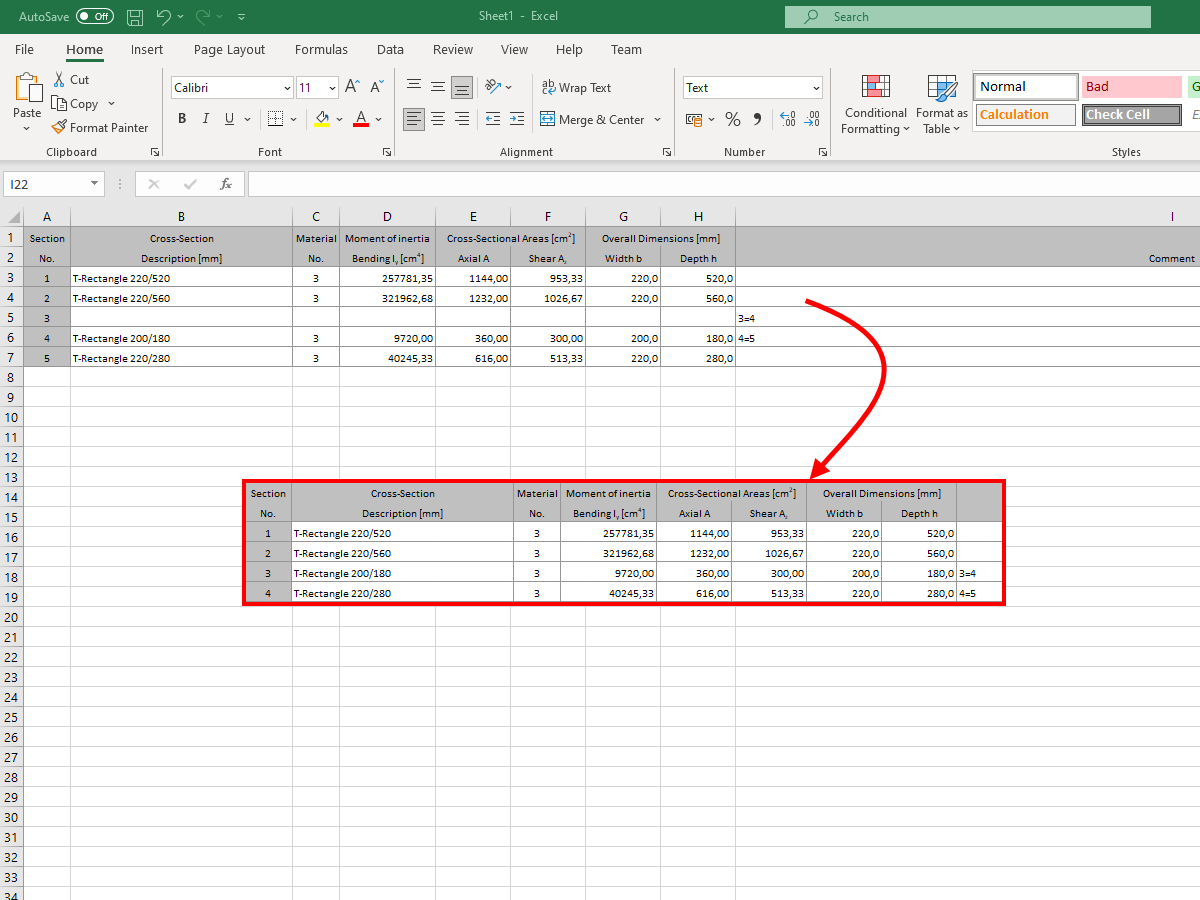Open the Formulas tab

point(321,49)
